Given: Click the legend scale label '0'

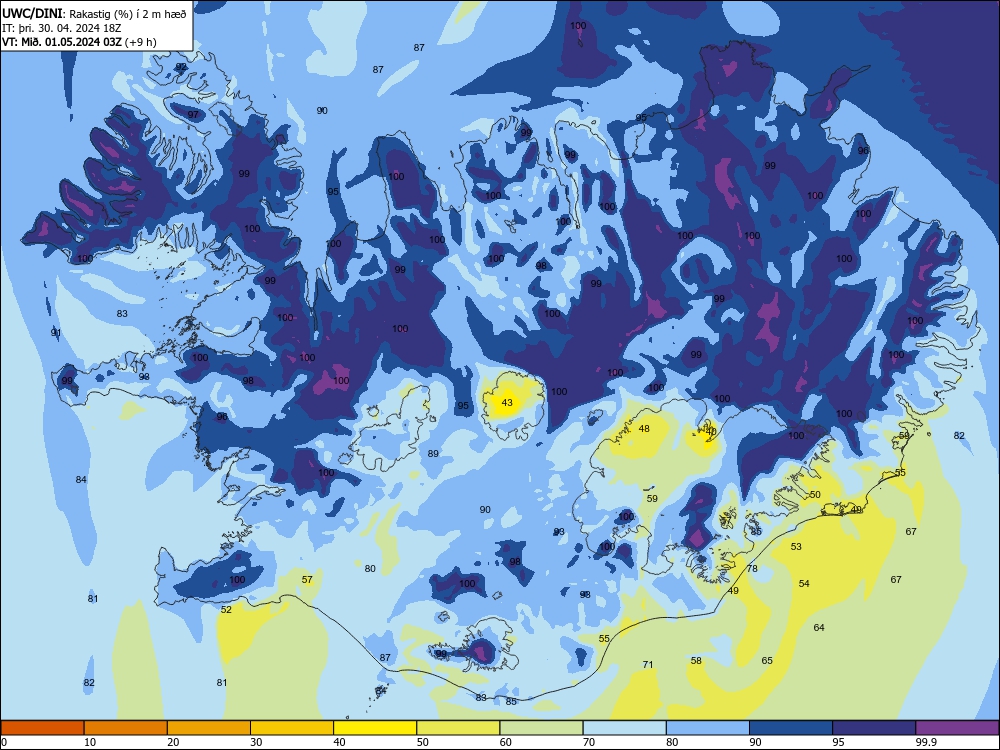Looking at the screenshot, I should [x=4, y=742].
